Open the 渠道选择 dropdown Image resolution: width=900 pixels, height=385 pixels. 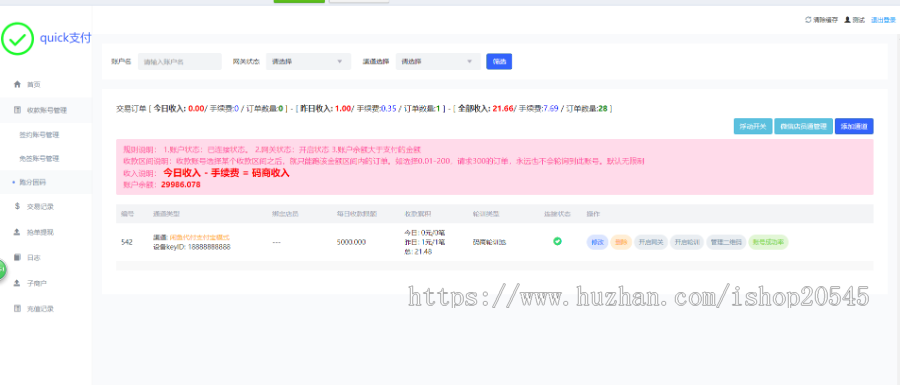coord(438,61)
